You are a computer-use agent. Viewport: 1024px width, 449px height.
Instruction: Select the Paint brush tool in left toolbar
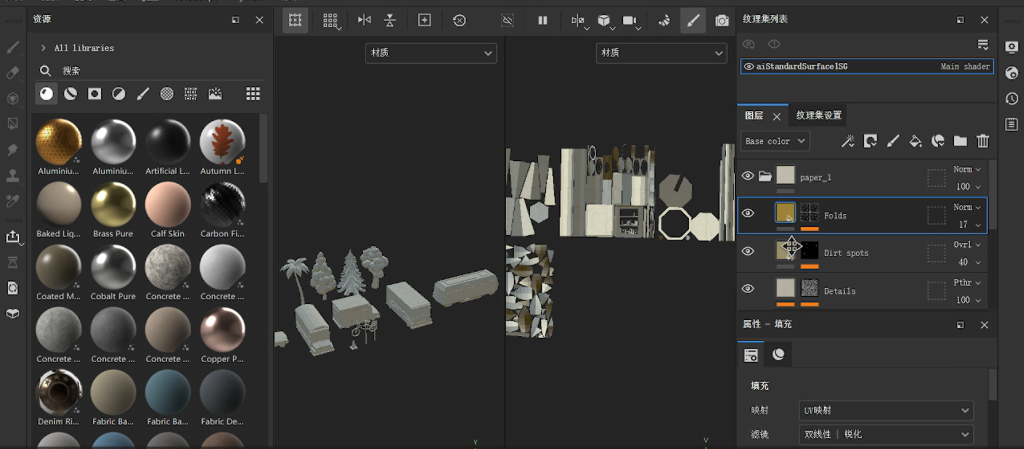[12, 48]
